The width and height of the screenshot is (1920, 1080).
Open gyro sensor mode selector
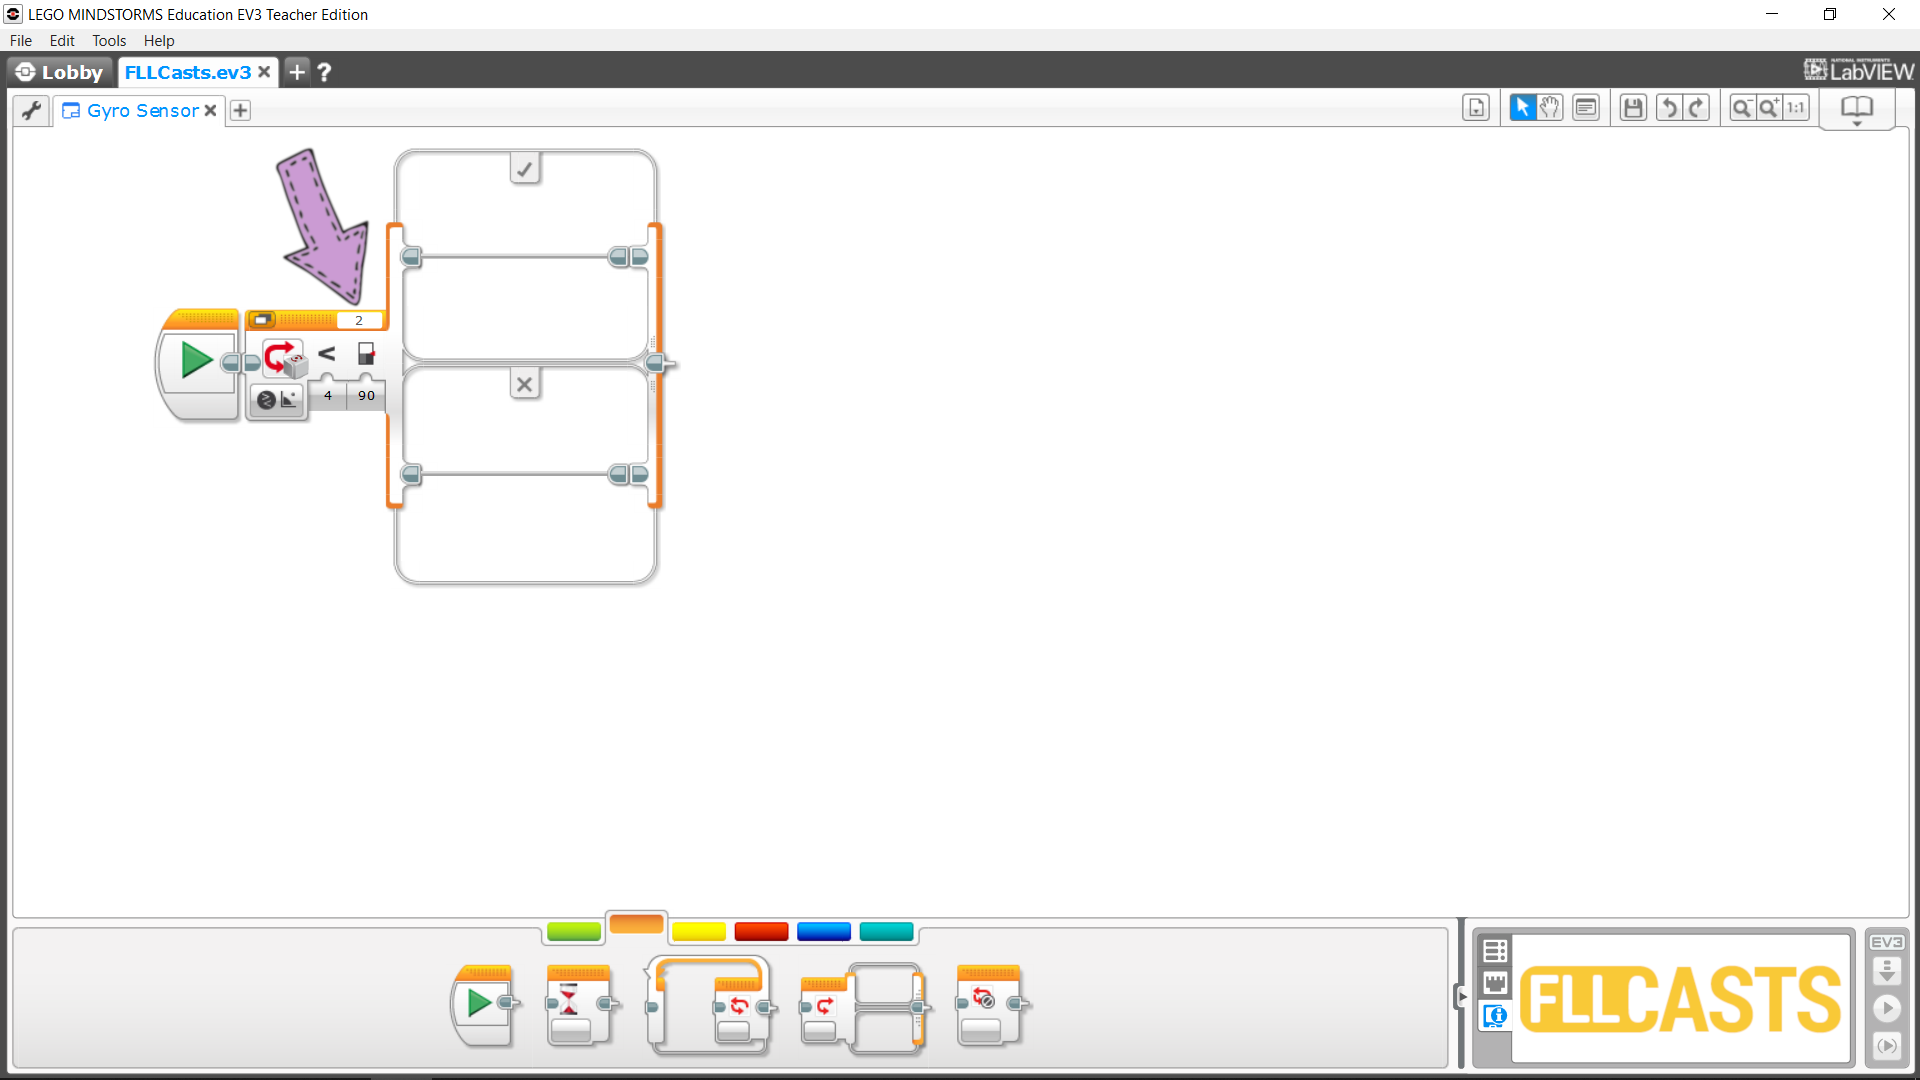(277, 399)
